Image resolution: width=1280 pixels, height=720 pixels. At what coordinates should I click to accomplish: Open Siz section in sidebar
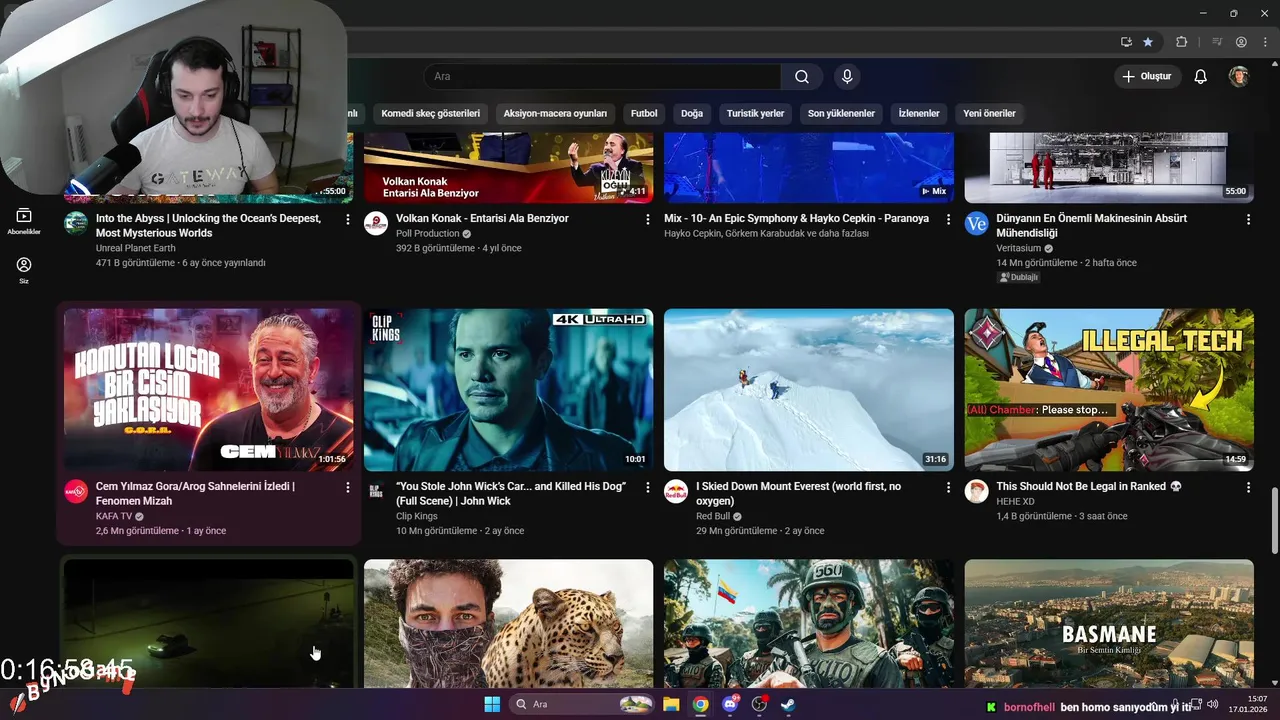pos(24,270)
